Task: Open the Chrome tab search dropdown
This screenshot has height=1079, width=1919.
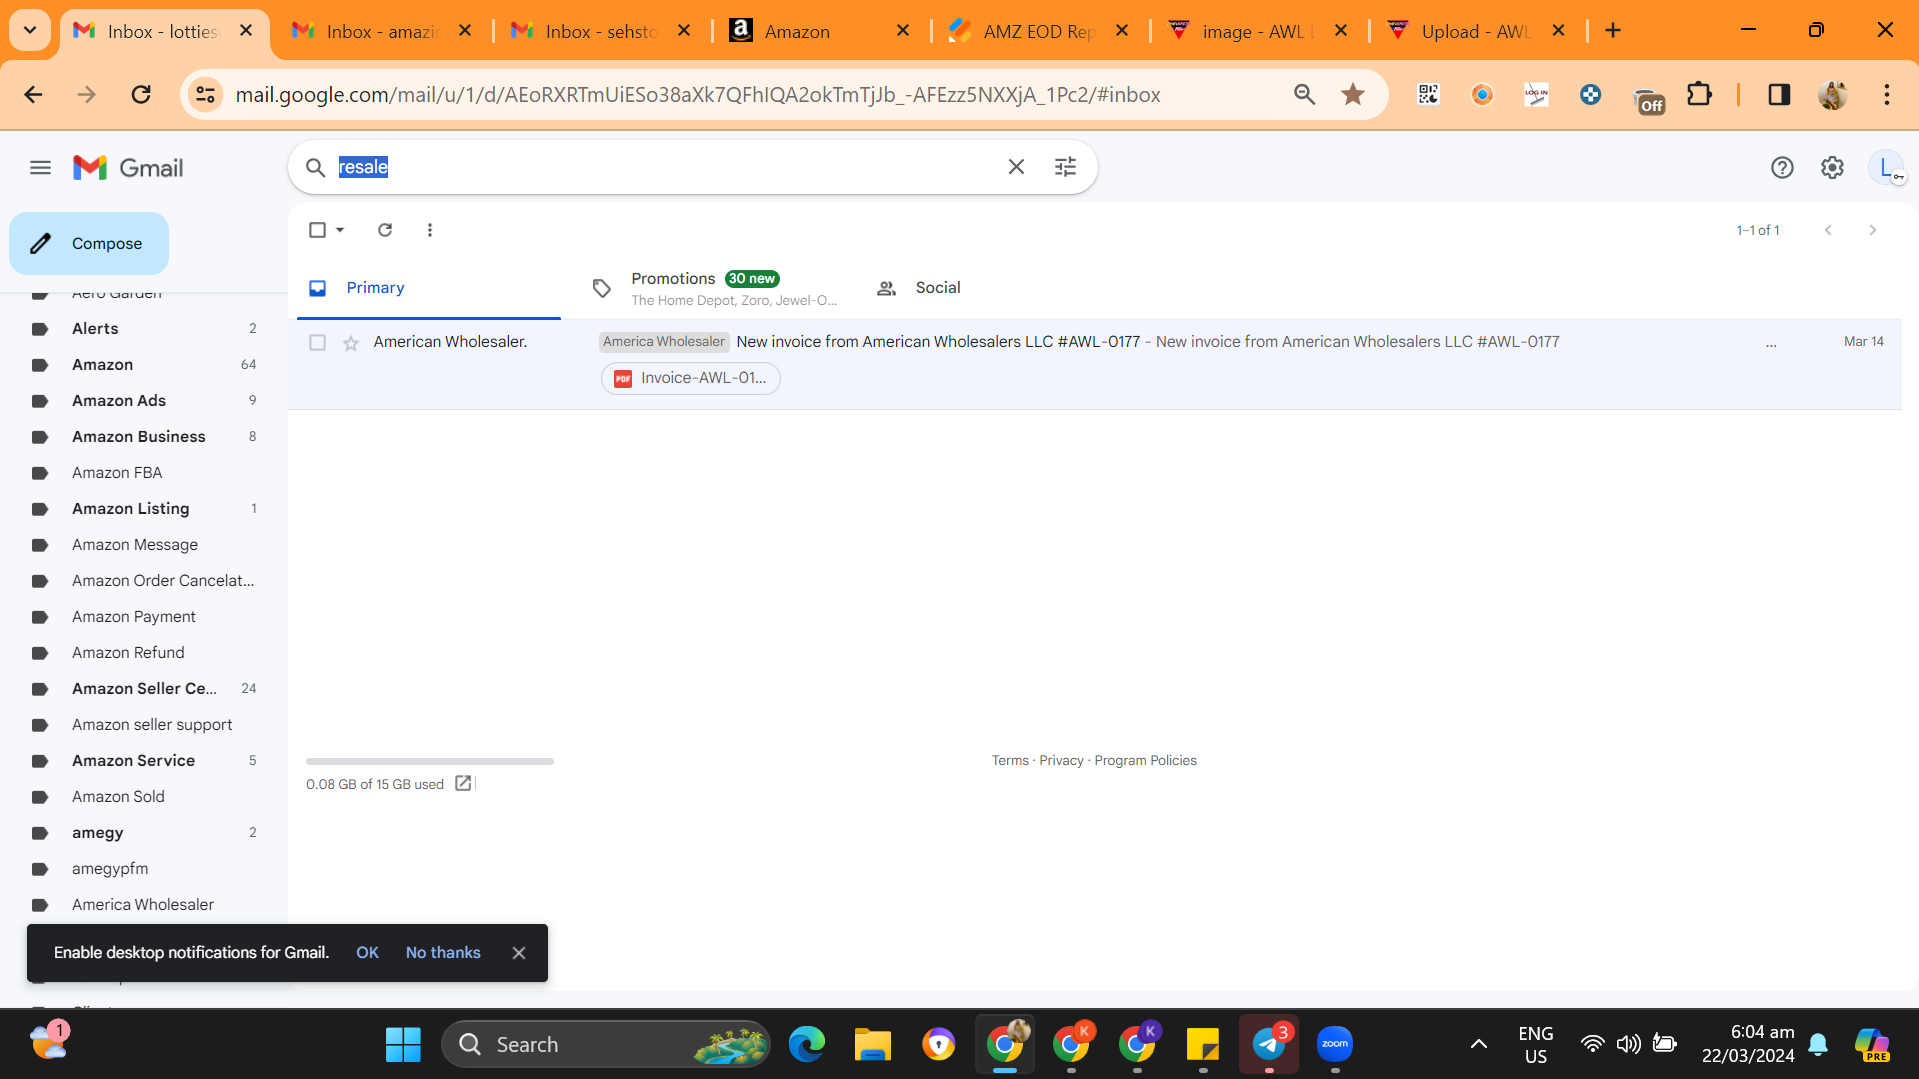Action: (30, 30)
